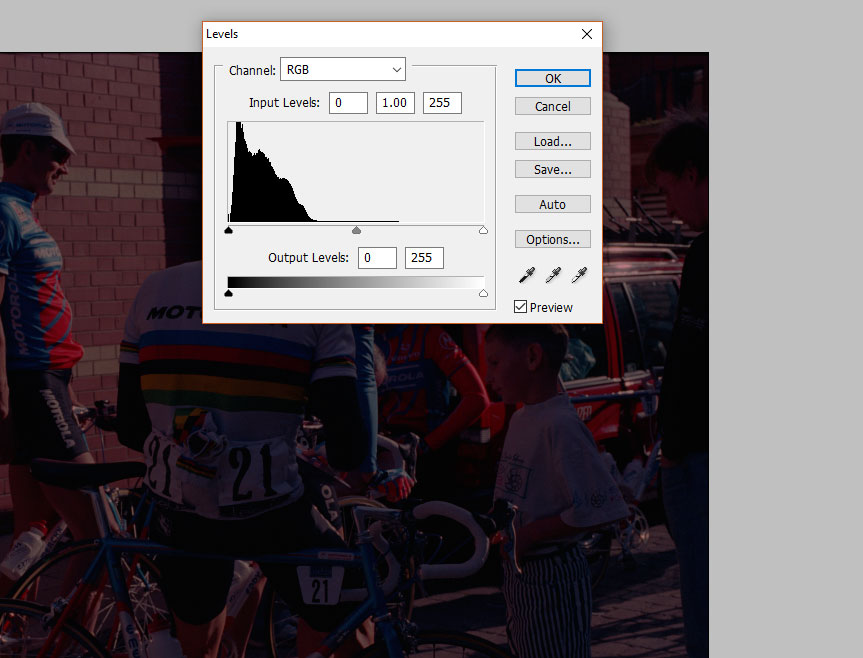863x658 pixels.
Task: Close the Levels dialog
Action: [x=587, y=34]
